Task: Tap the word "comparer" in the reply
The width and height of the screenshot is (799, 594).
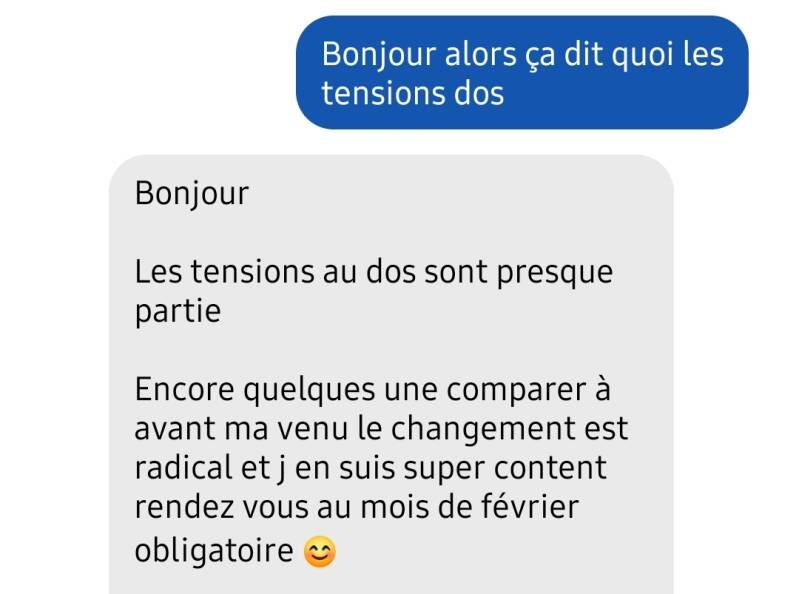Action: pos(516,391)
